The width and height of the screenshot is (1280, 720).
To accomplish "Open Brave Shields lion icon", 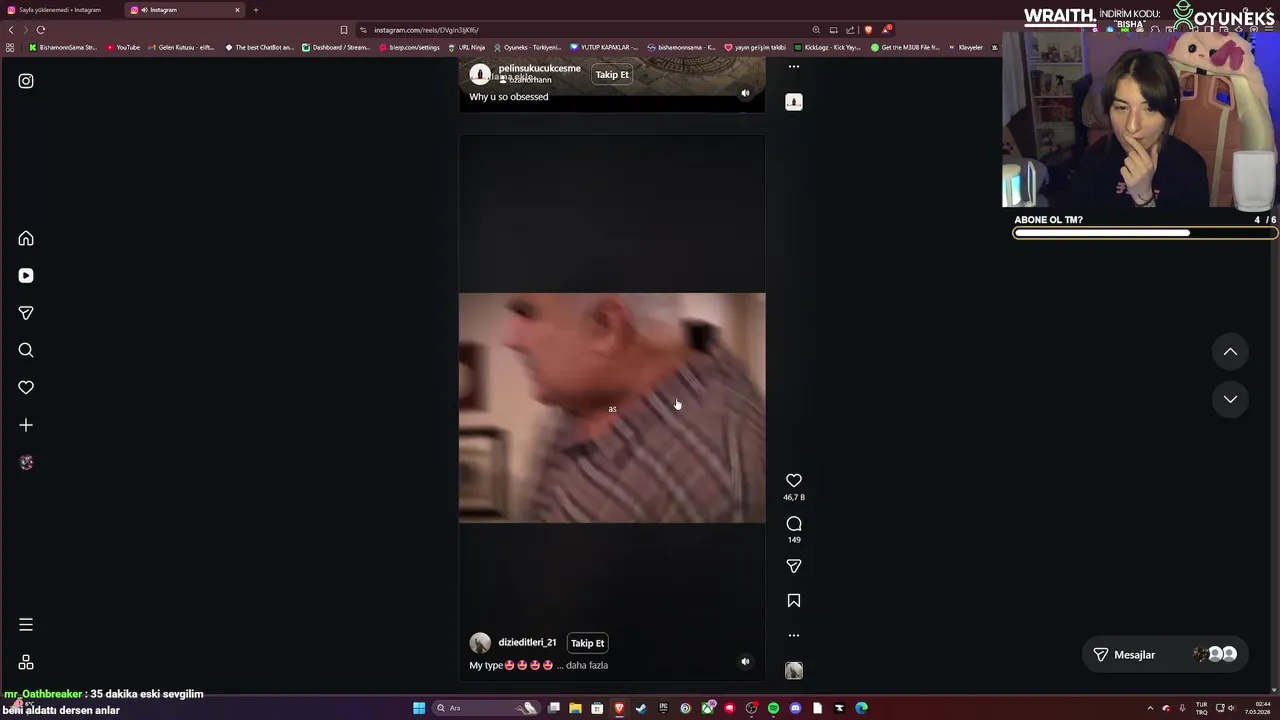I will [868, 30].
